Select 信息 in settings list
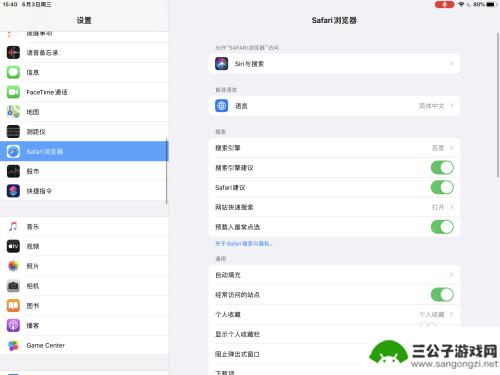Viewport: 500px width, 375px height. click(84, 72)
